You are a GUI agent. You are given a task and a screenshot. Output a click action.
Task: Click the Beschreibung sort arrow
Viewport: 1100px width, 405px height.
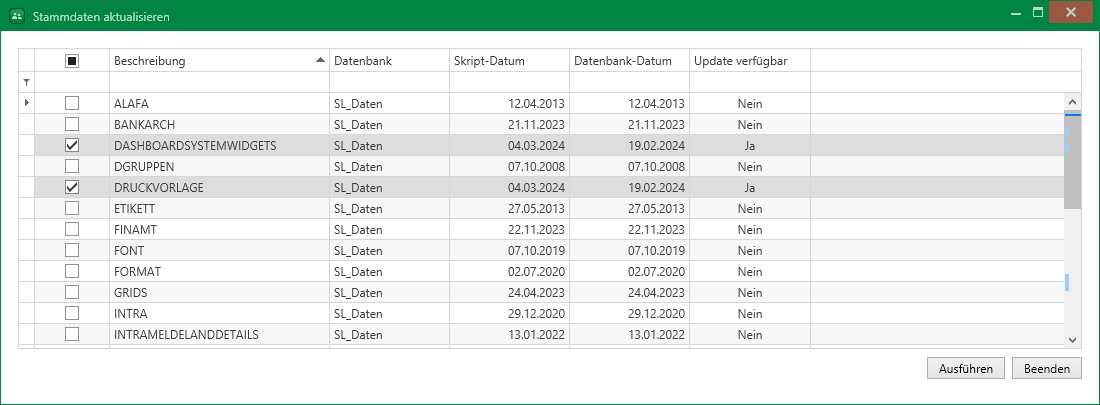click(x=320, y=61)
